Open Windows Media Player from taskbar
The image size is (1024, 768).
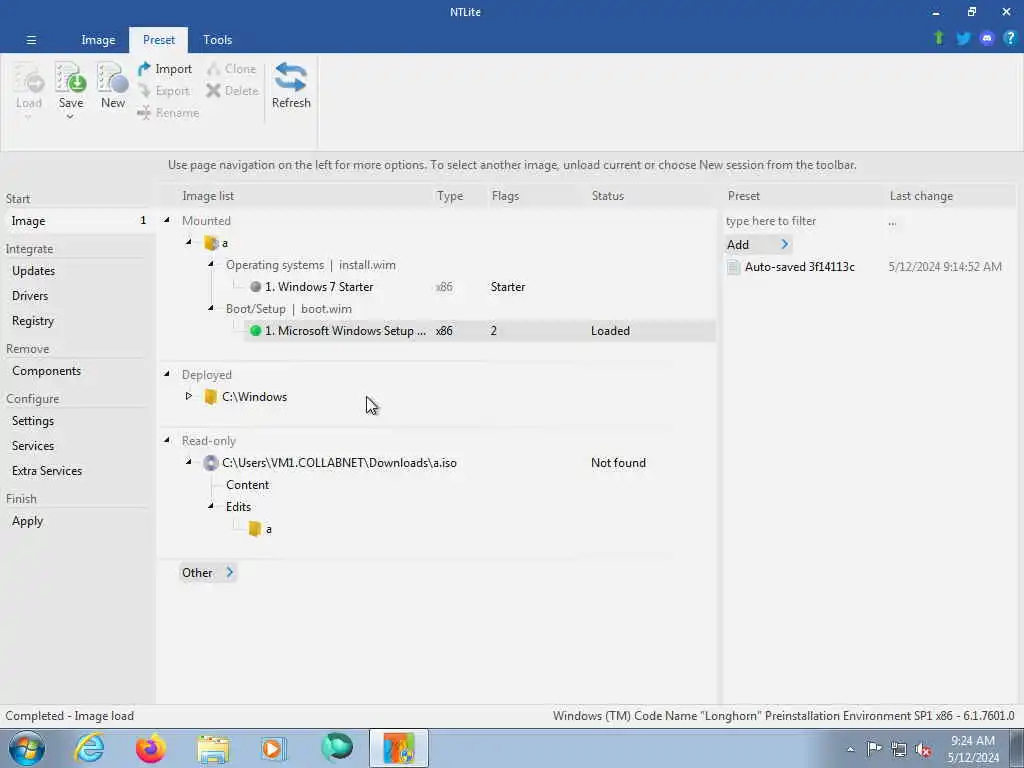(274, 748)
